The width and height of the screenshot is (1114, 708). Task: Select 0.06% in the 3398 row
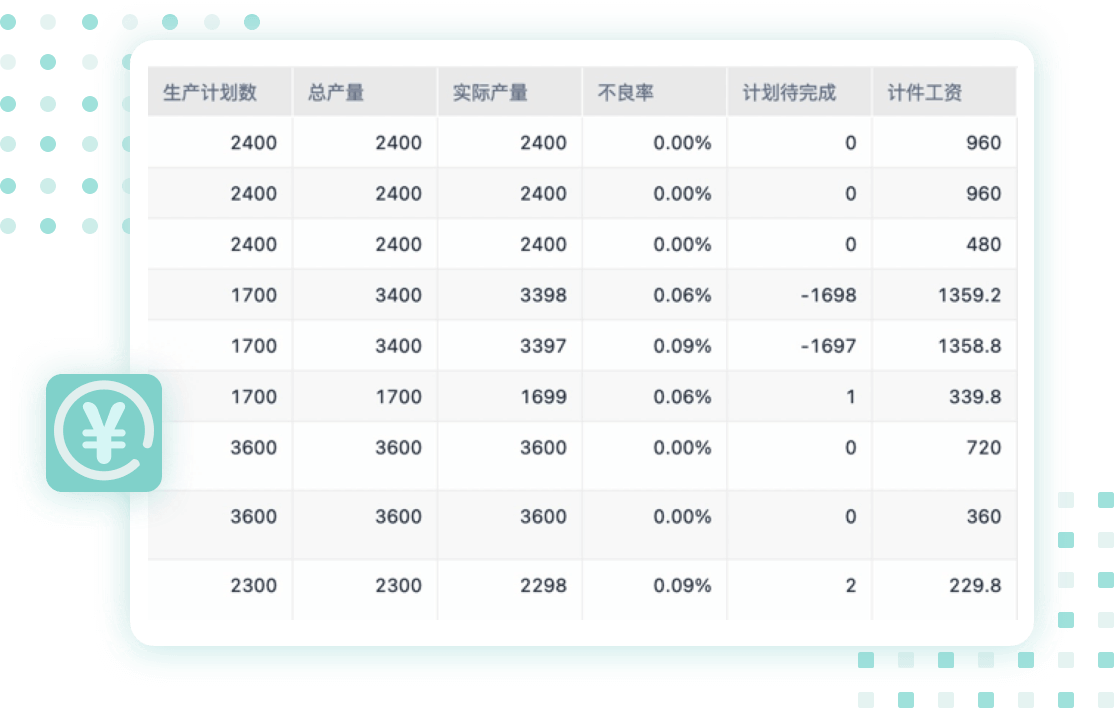tap(655, 295)
